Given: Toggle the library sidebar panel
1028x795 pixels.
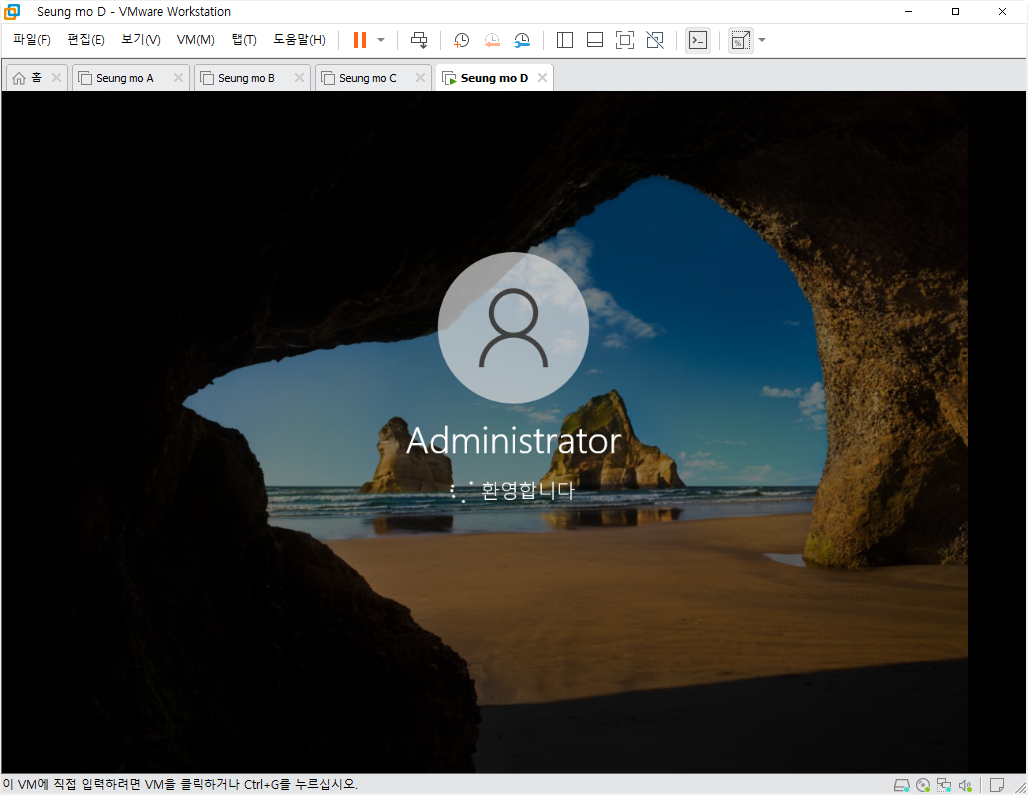Looking at the screenshot, I should tap(564, 40).
